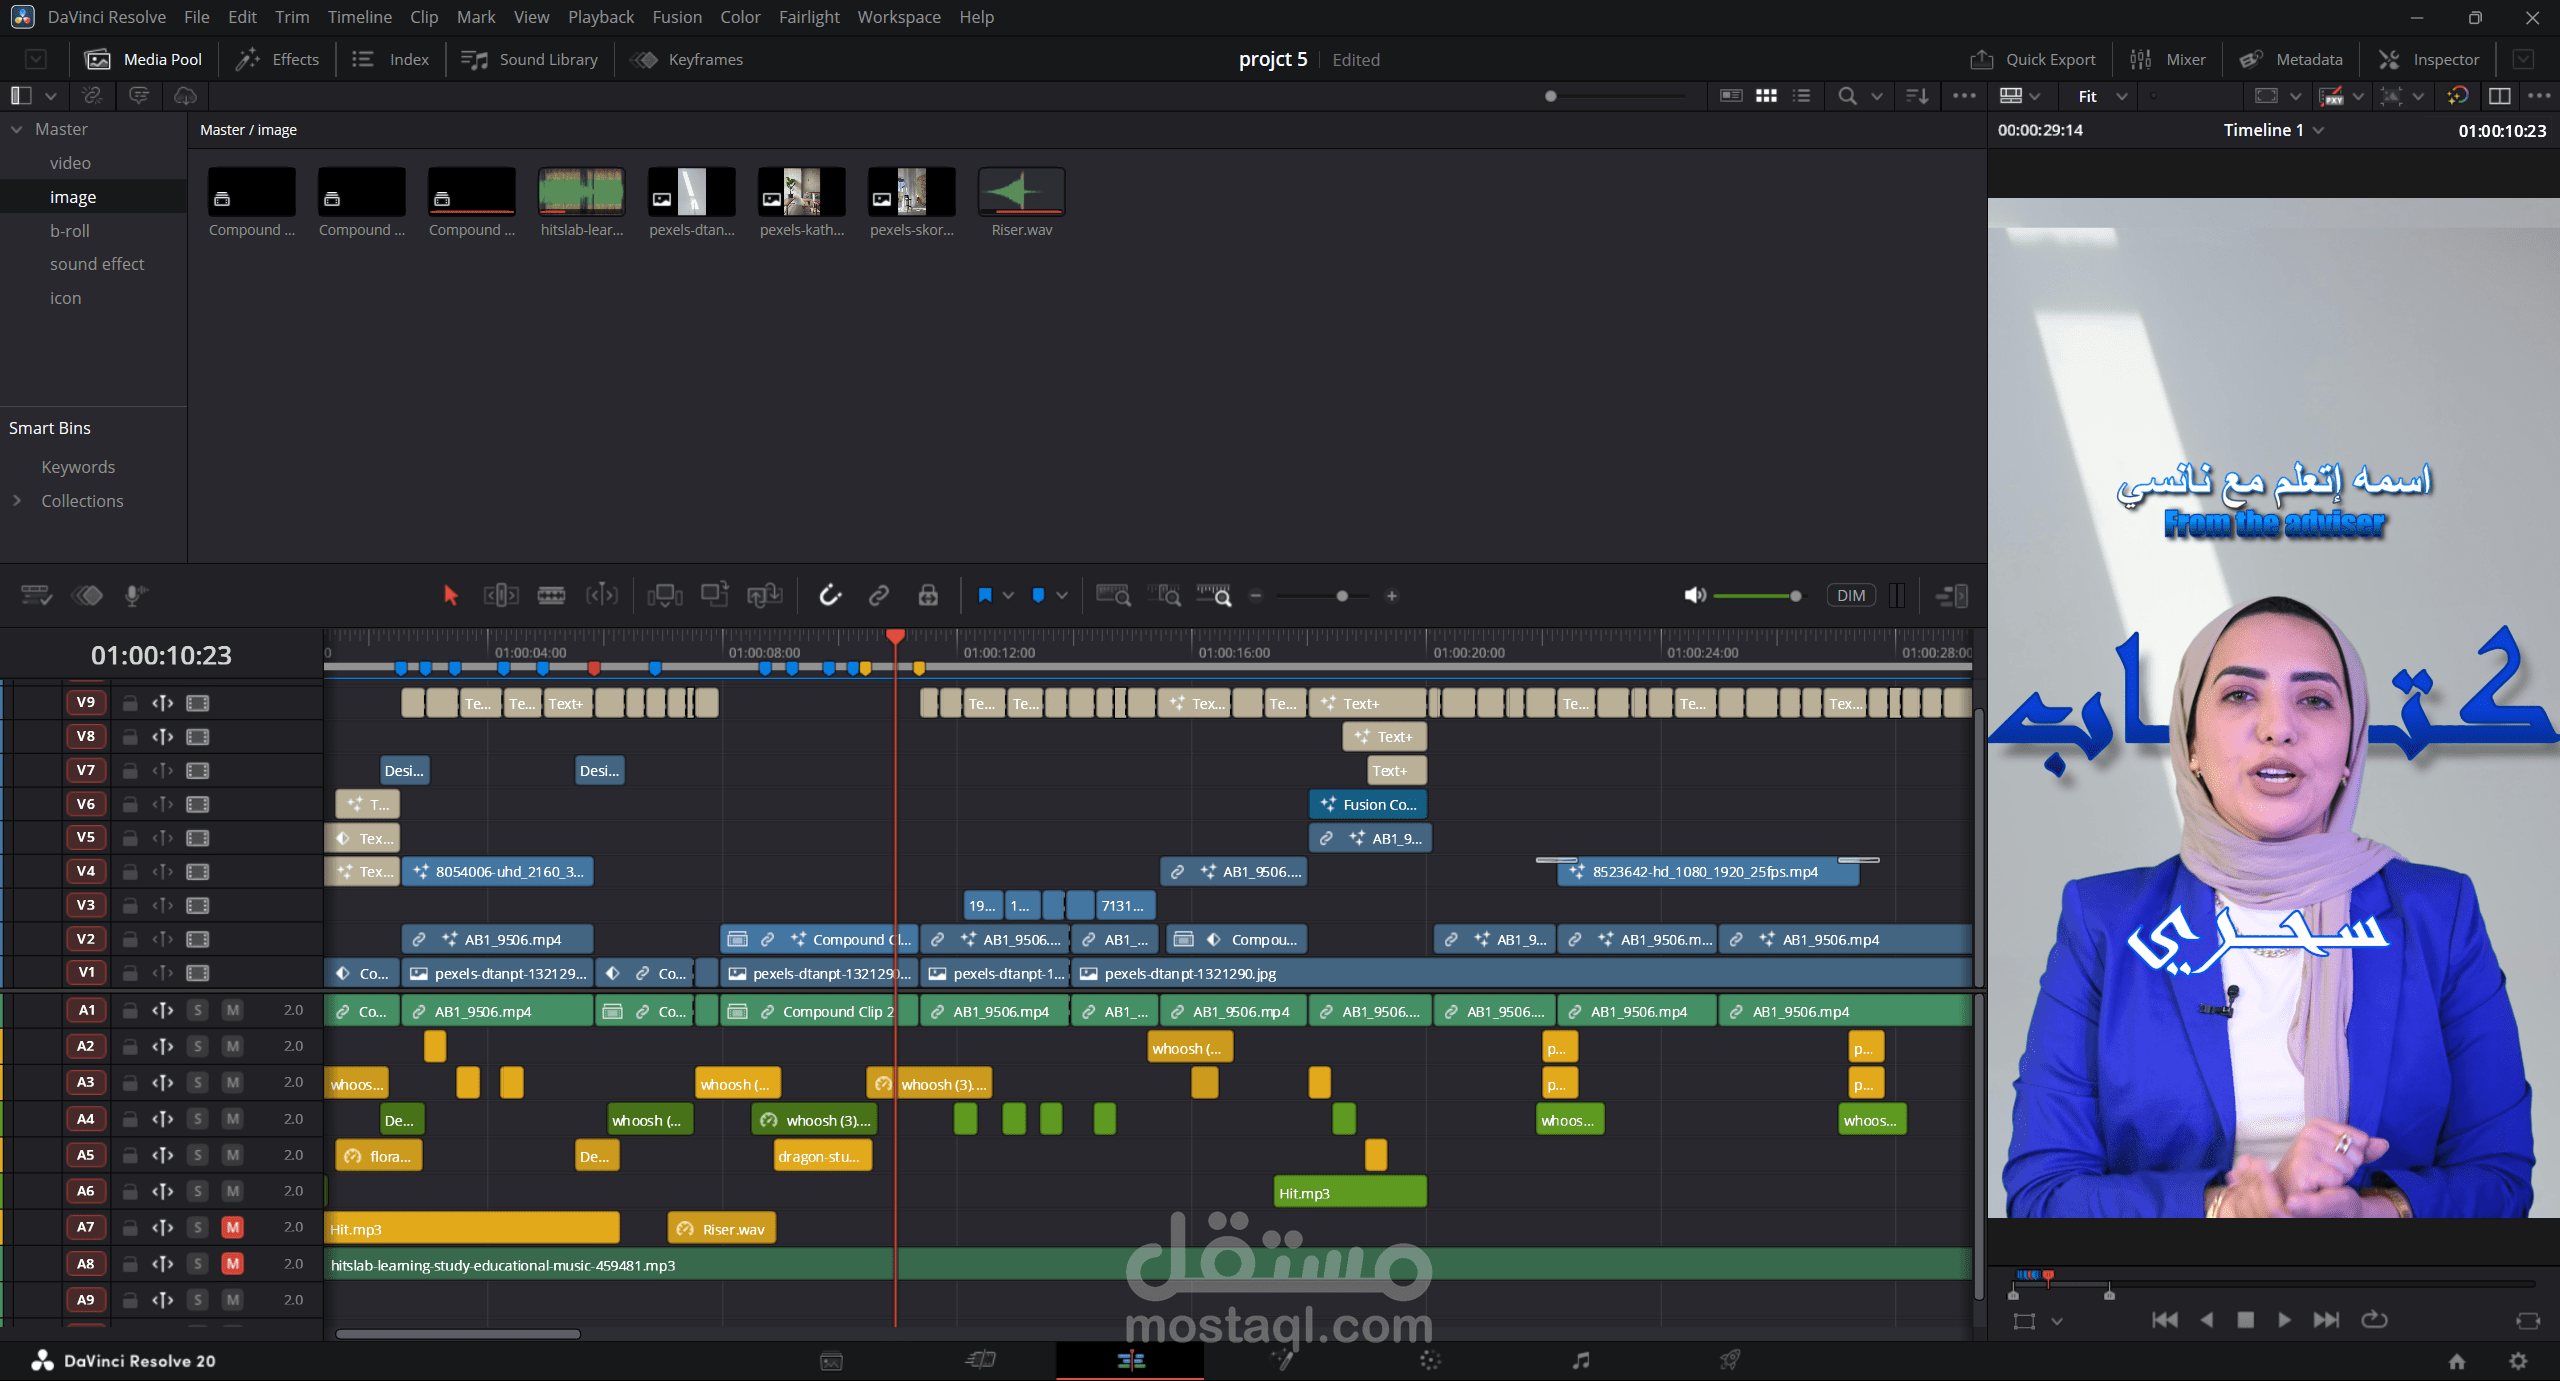Click the Insert Clip icon
Image resolution: width=2560 pixels, height=1381 pixels.
665,596
